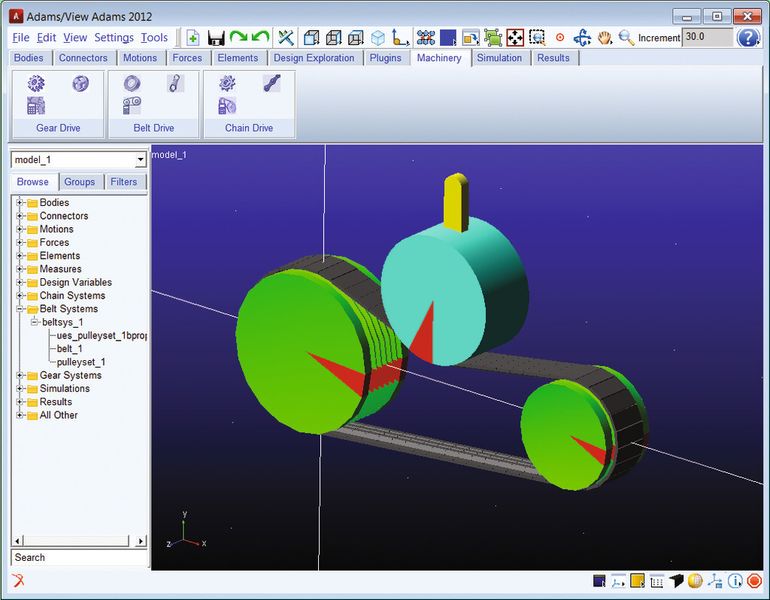Viewport: 770px width, 600px height.
Task: Select the magnifying glass zoom tool
Action: click(x=626, y=38)
